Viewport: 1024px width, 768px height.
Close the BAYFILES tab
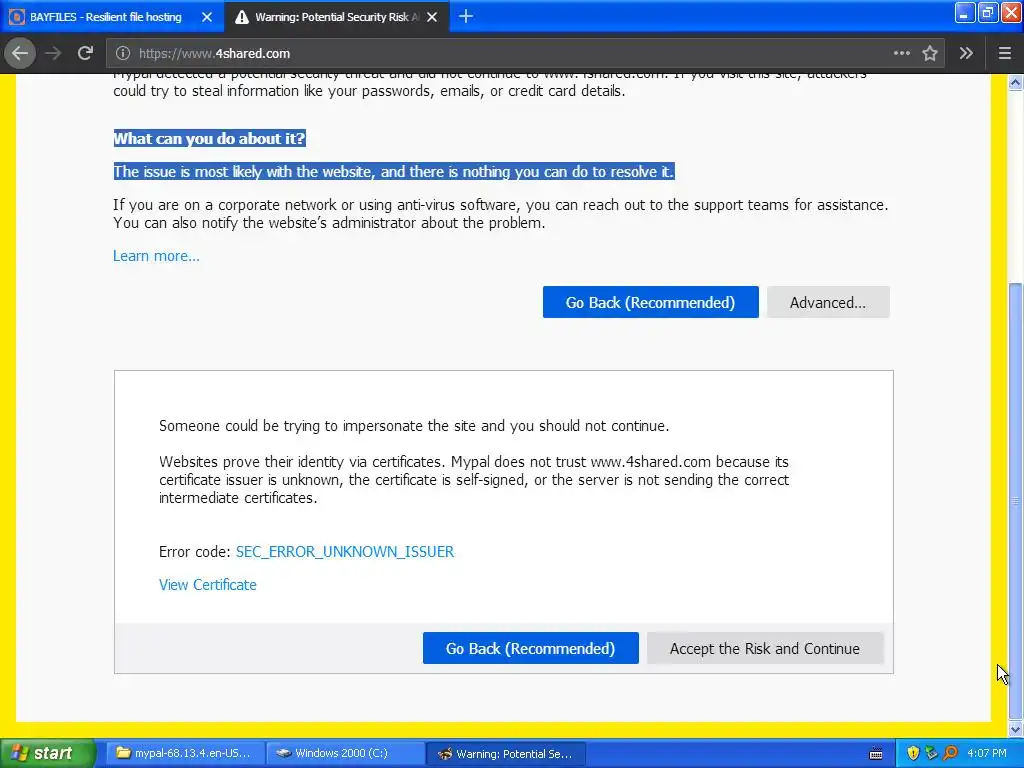pyautogui.click(x=207, y=17)
